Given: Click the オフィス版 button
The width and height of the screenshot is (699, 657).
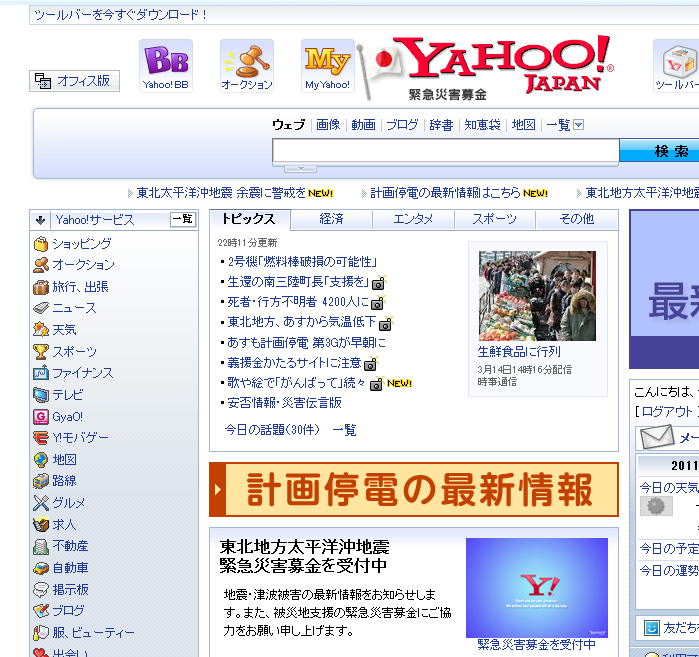Looking at the screenshot, I should (x=74, y=81).
